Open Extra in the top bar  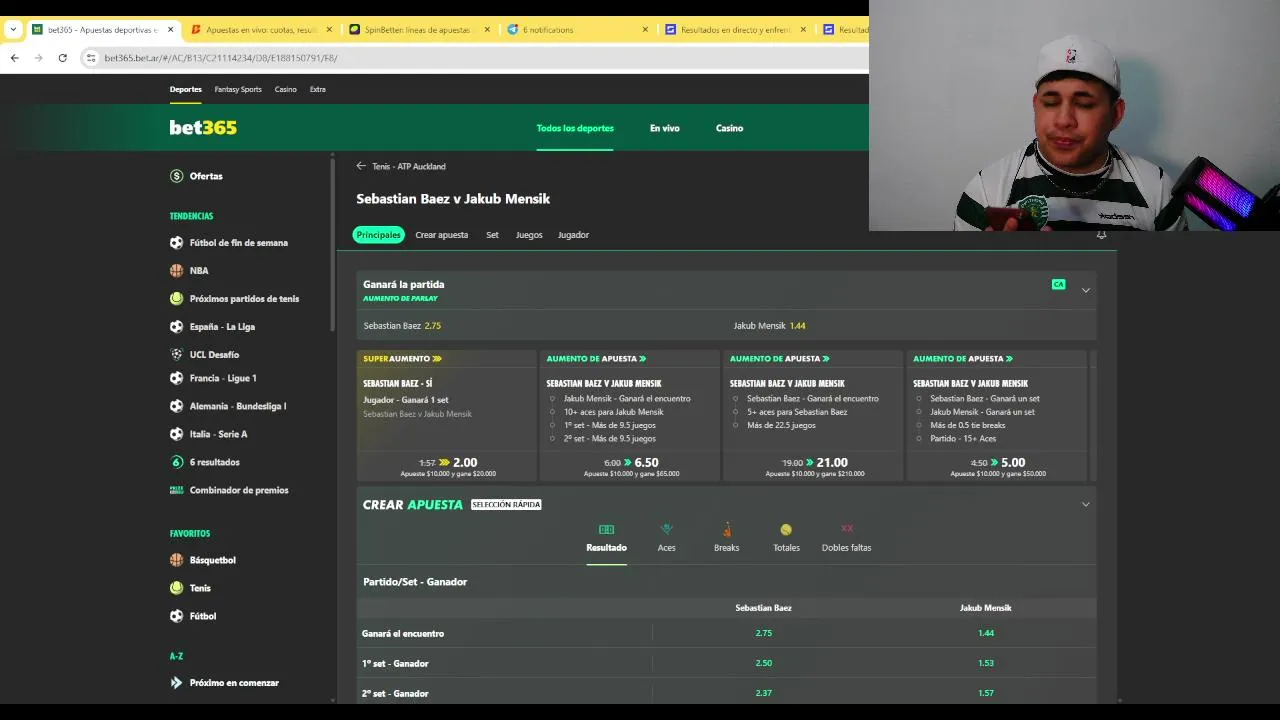coord(317,89)
